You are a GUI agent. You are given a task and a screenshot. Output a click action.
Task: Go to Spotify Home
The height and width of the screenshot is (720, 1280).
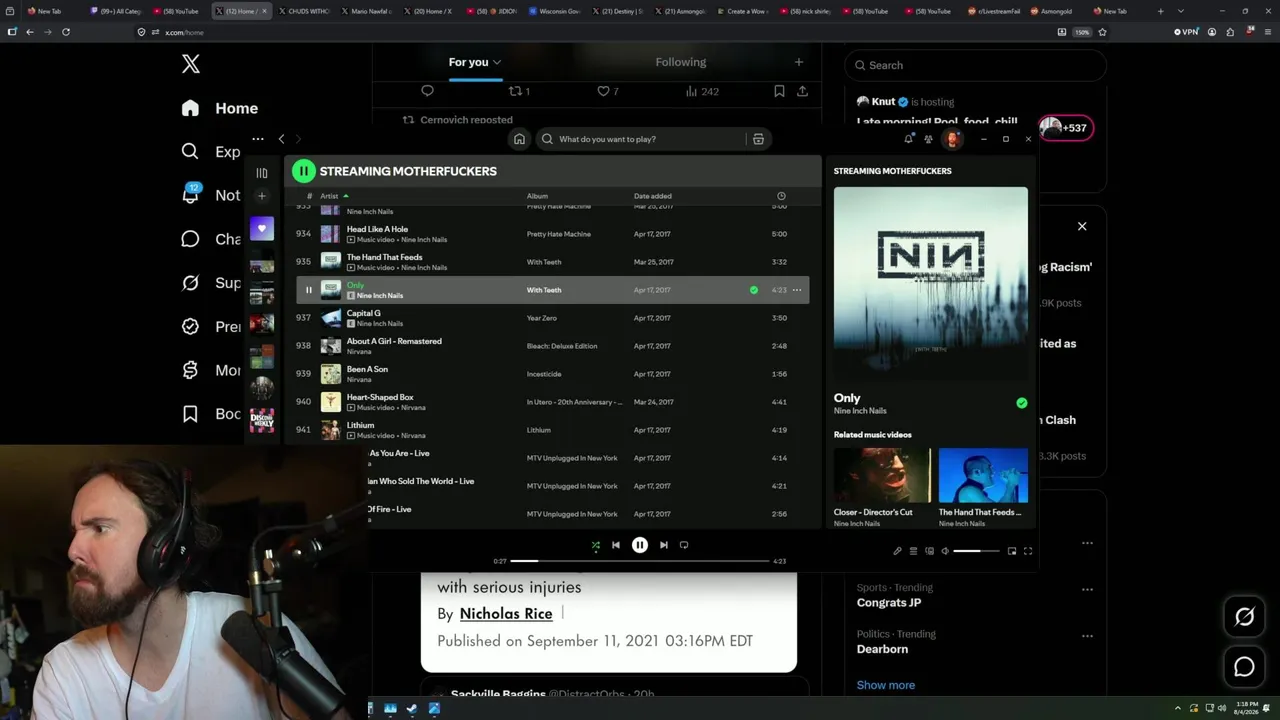pyautogui.click(x=519, y=139)
